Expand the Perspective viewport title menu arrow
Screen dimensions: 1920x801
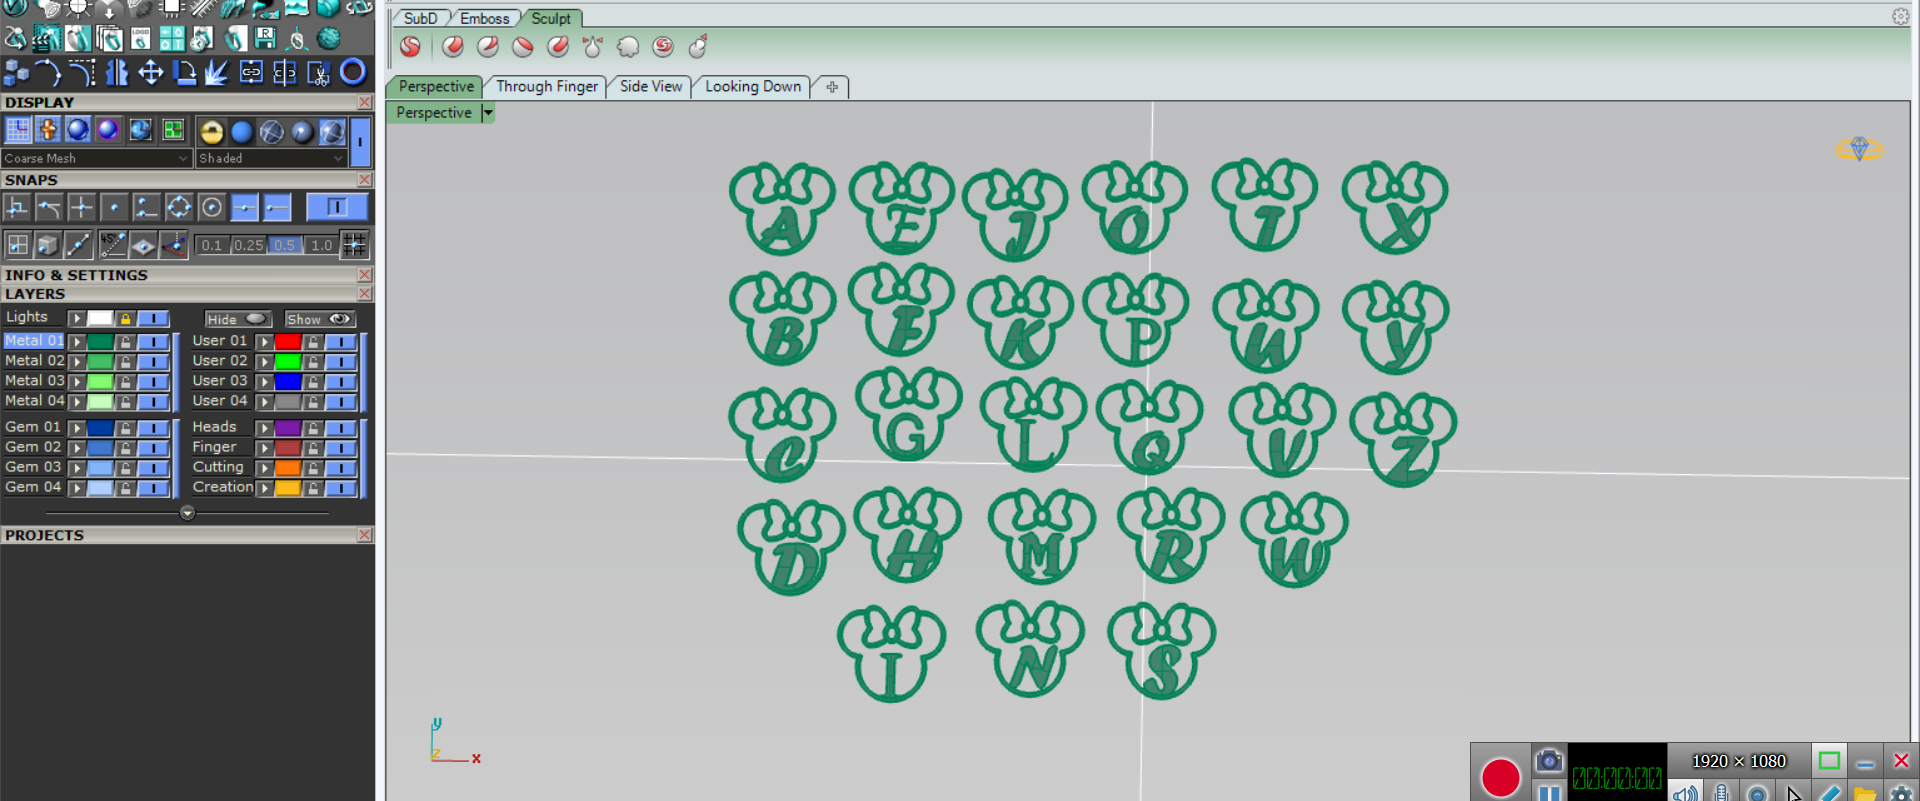488,113
